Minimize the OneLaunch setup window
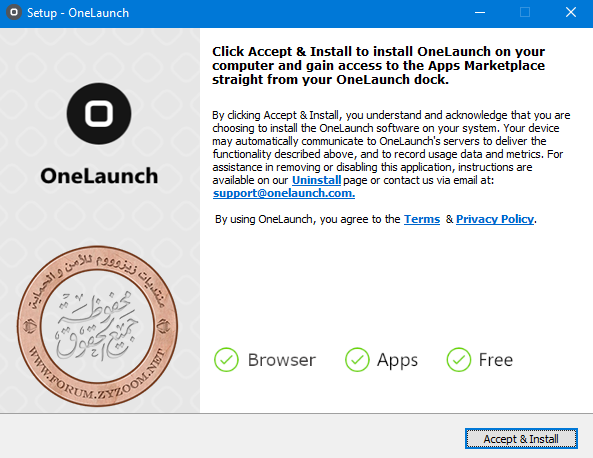This screenshot has width=593, height=458. coord(480,12)
